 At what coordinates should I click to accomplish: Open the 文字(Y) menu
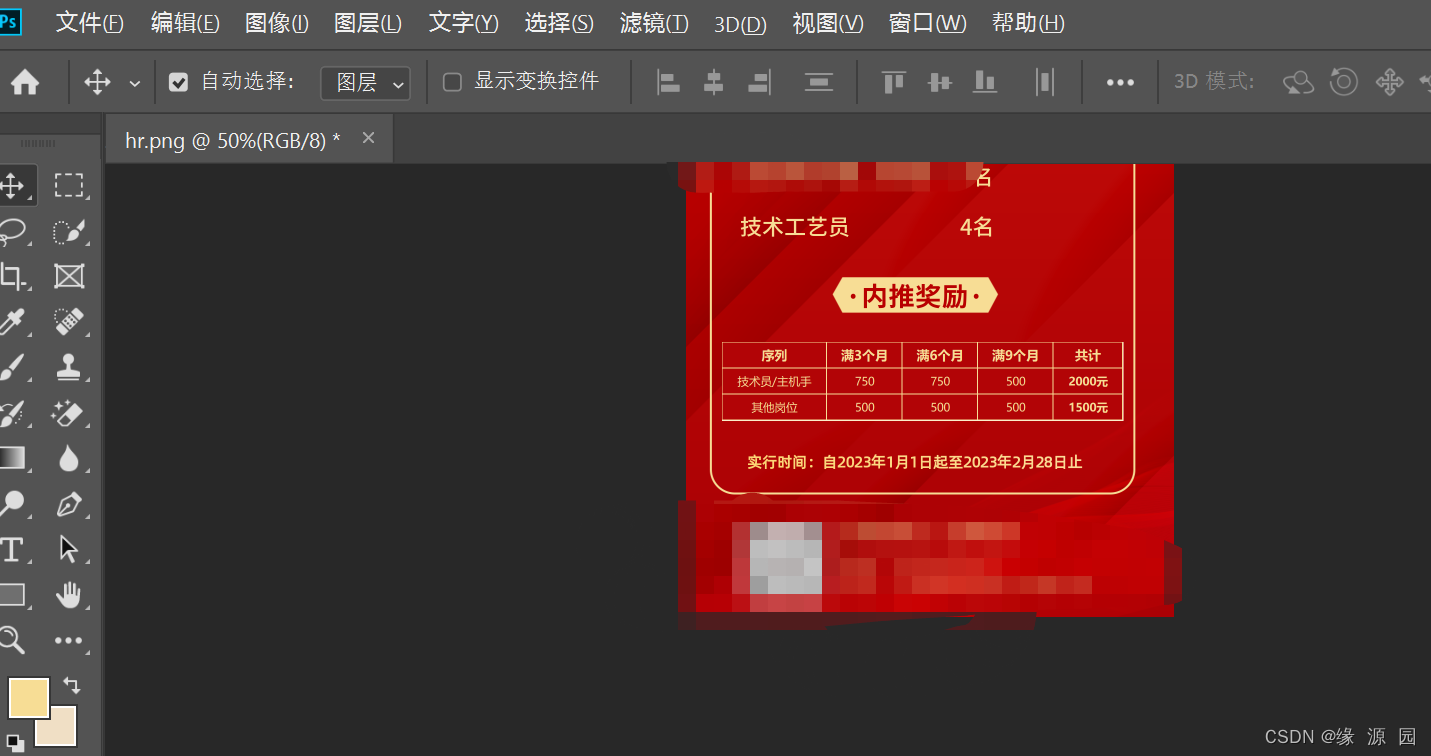coord(464,23)
